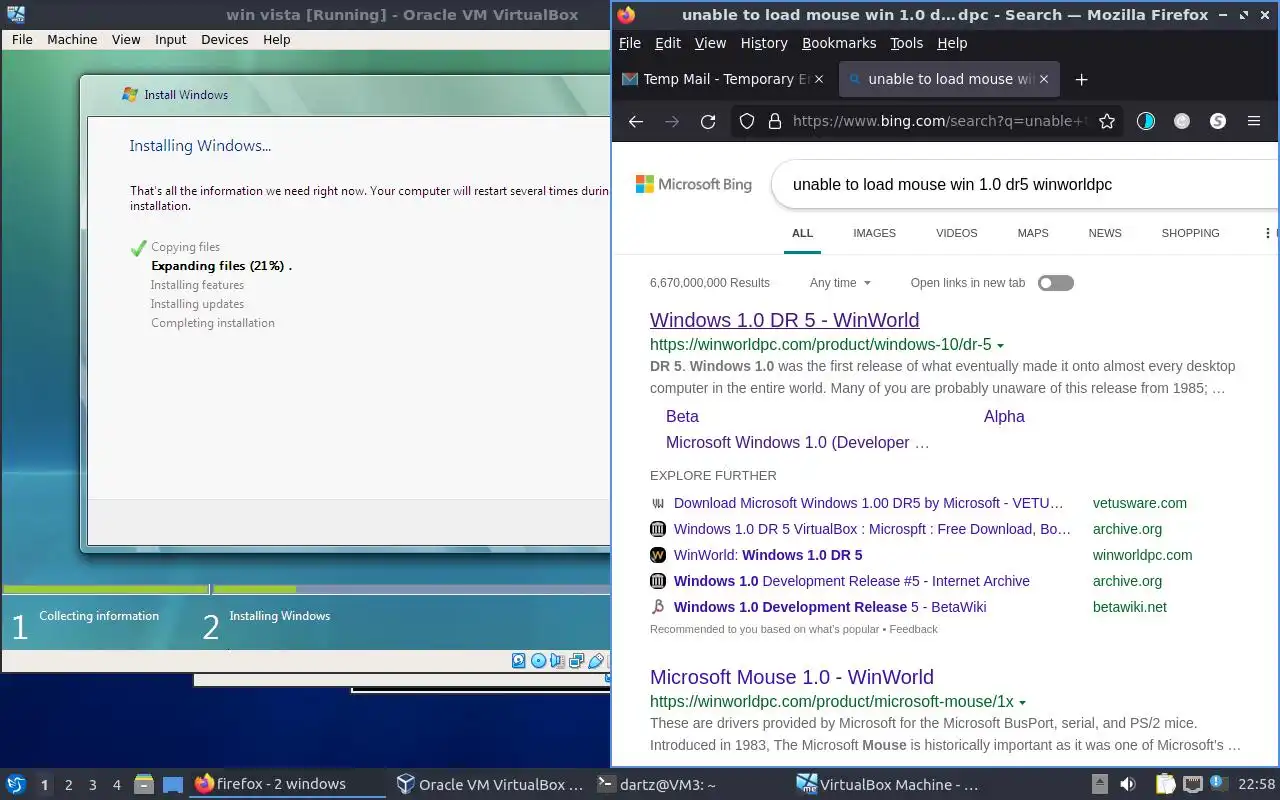The height and width of the screenshot is (800, 1280).
Task: Click VirtualBox network status icon
Action: (577, 660)
